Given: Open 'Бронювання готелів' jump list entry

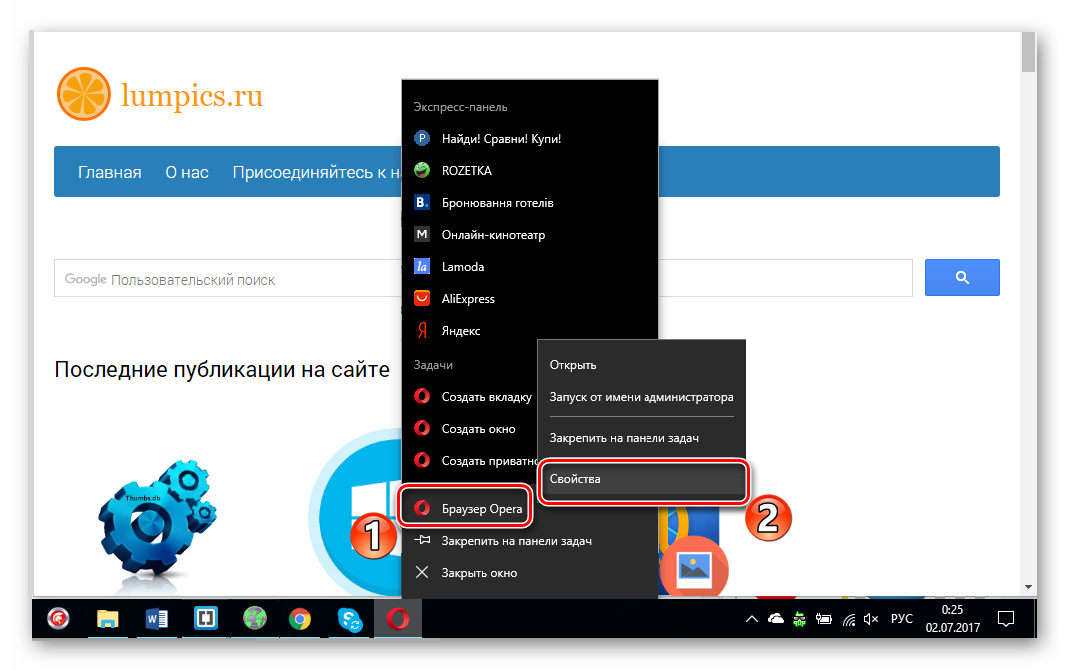Looking at the screenshot, I should point(530,202).
